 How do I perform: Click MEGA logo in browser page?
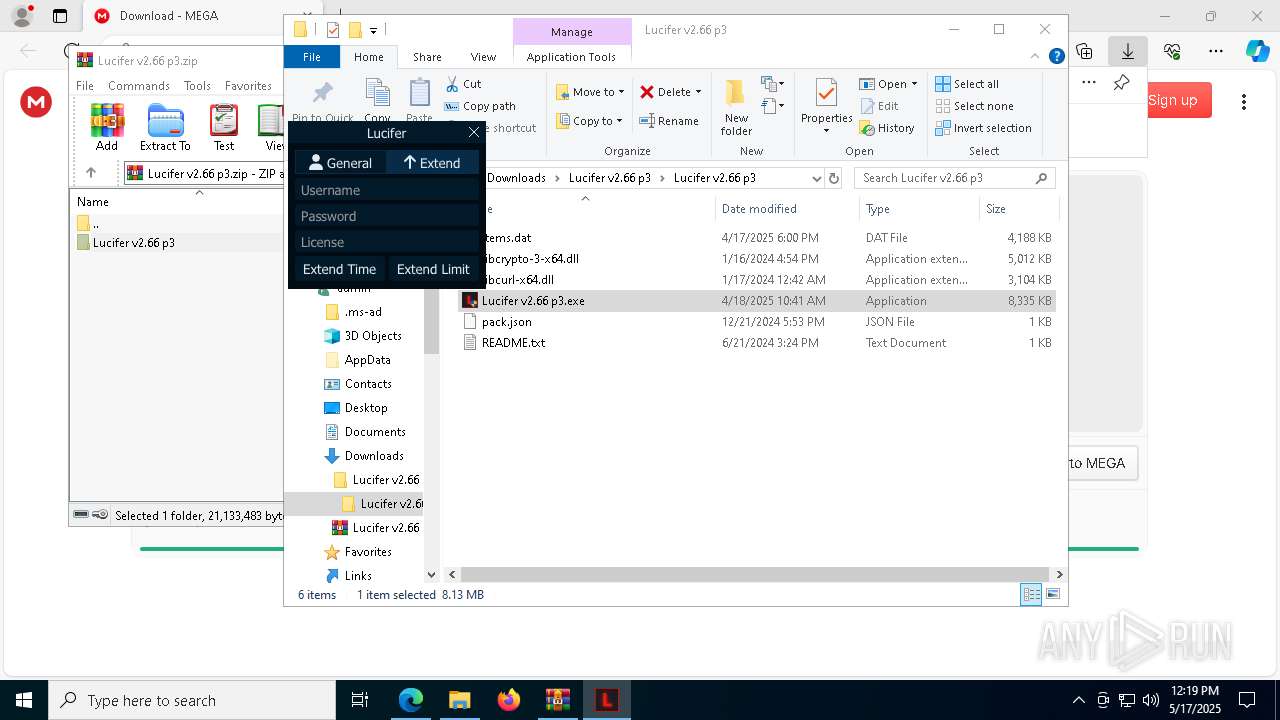point(36,101)
